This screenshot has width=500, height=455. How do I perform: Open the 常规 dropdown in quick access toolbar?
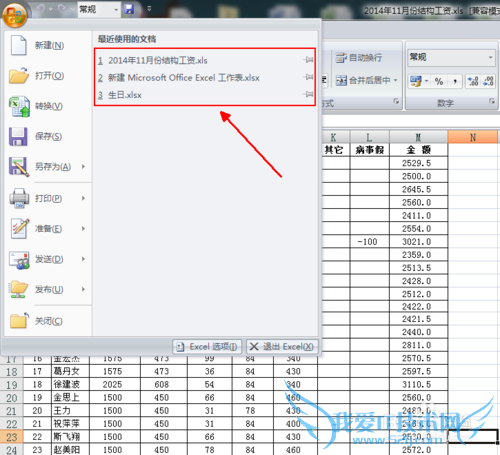116,9
